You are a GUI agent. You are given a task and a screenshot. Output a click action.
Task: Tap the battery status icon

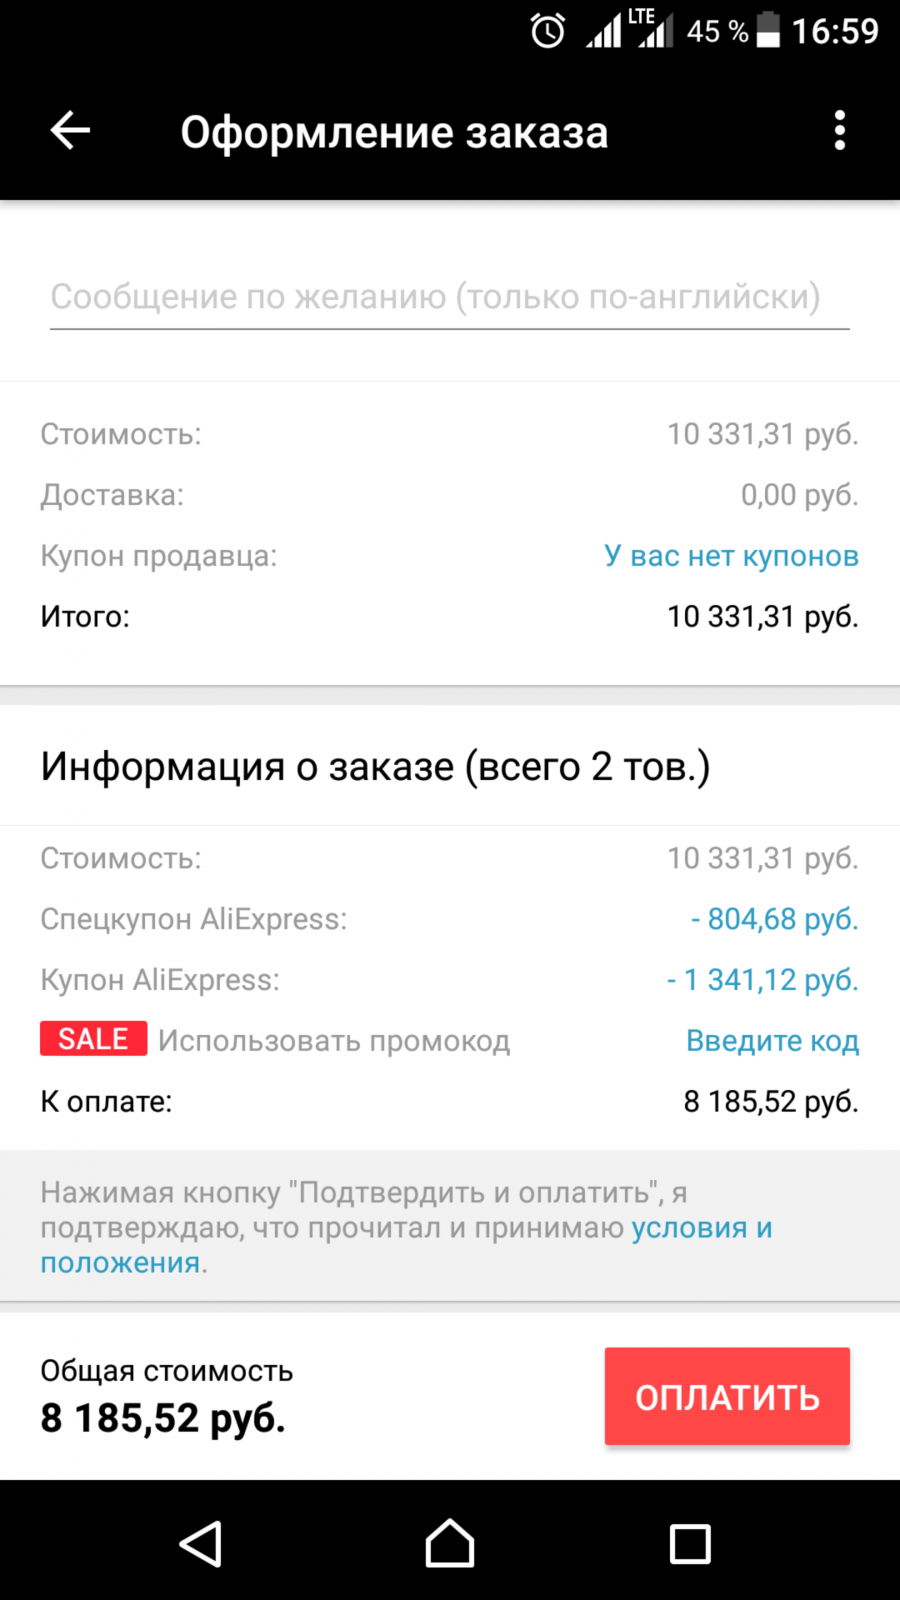[768, 30]
